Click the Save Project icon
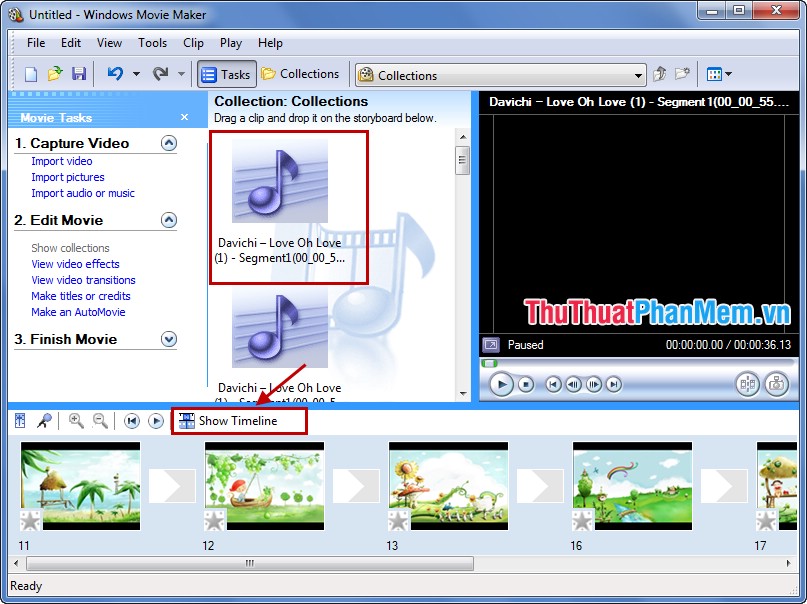Screen dimensions: 807x604 pyautogui.click(x=79, y=74)
